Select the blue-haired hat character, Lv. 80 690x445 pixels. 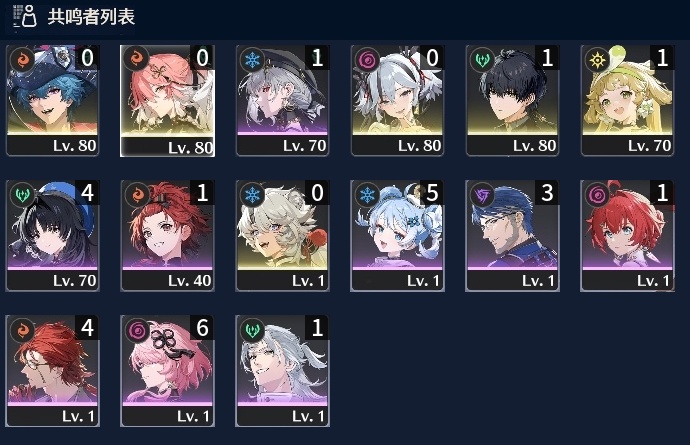coord(52,100)
